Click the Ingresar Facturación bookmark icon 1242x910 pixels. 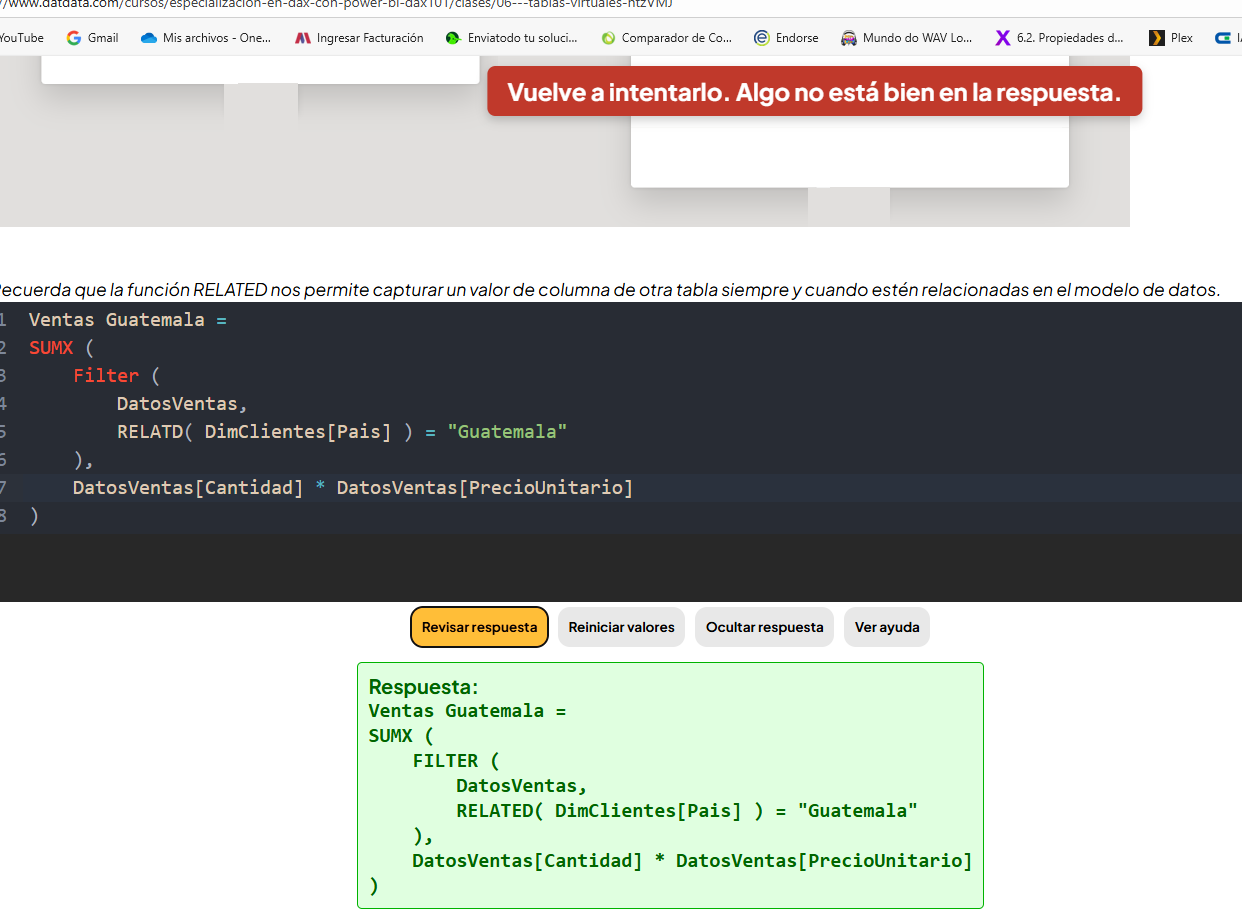(x=303, y=38)
